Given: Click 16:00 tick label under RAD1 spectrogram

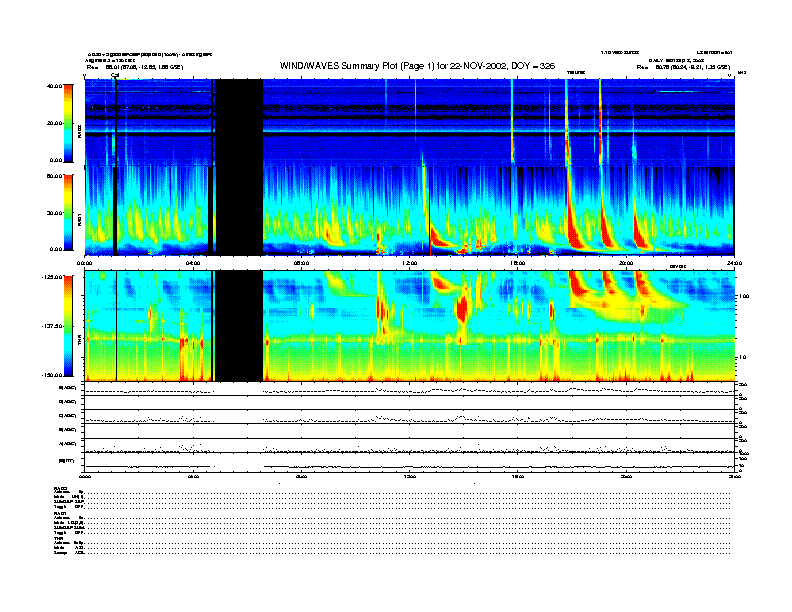Looking at the screenshot, I should pos(518,263).
